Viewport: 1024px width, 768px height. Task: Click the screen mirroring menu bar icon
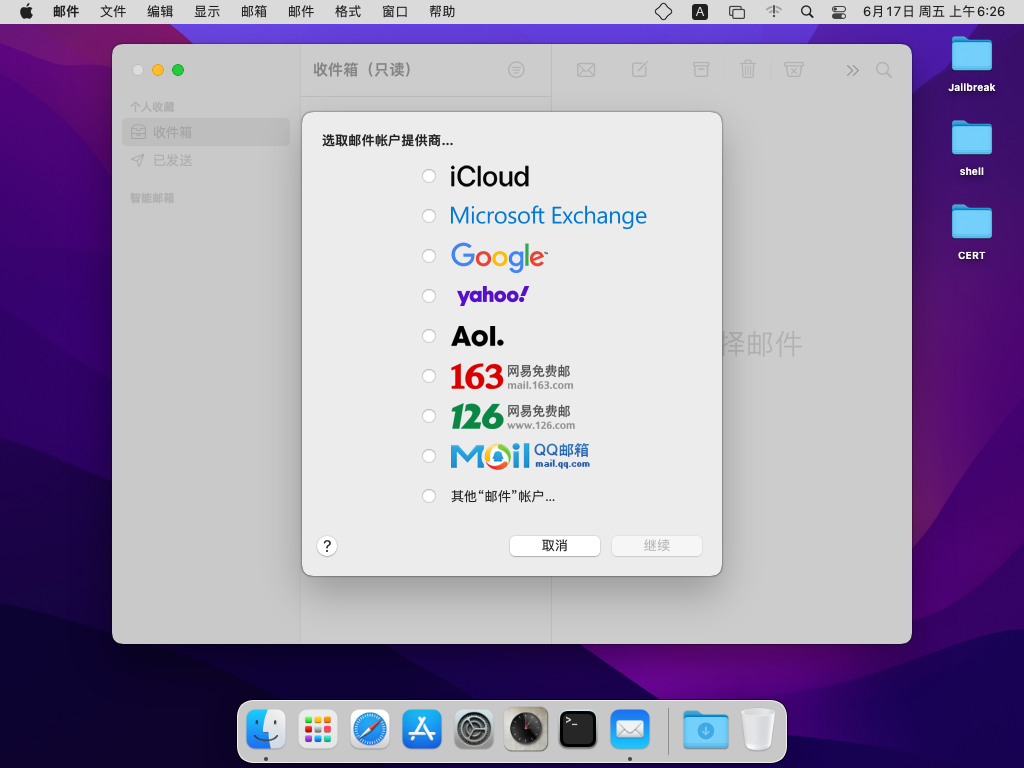[737, 12]
